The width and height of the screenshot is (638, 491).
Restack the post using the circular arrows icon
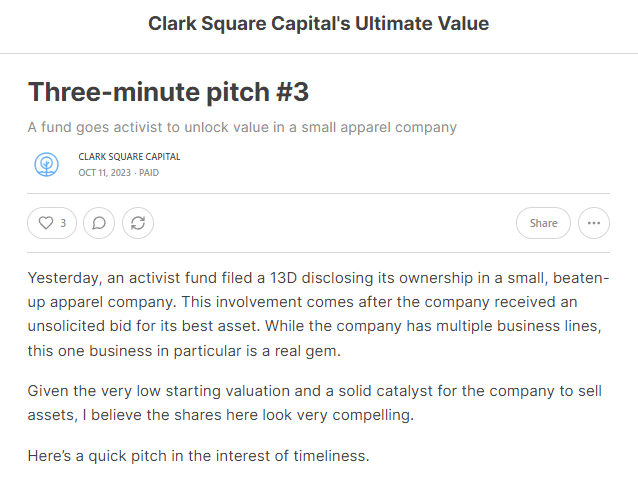(138, 223)
